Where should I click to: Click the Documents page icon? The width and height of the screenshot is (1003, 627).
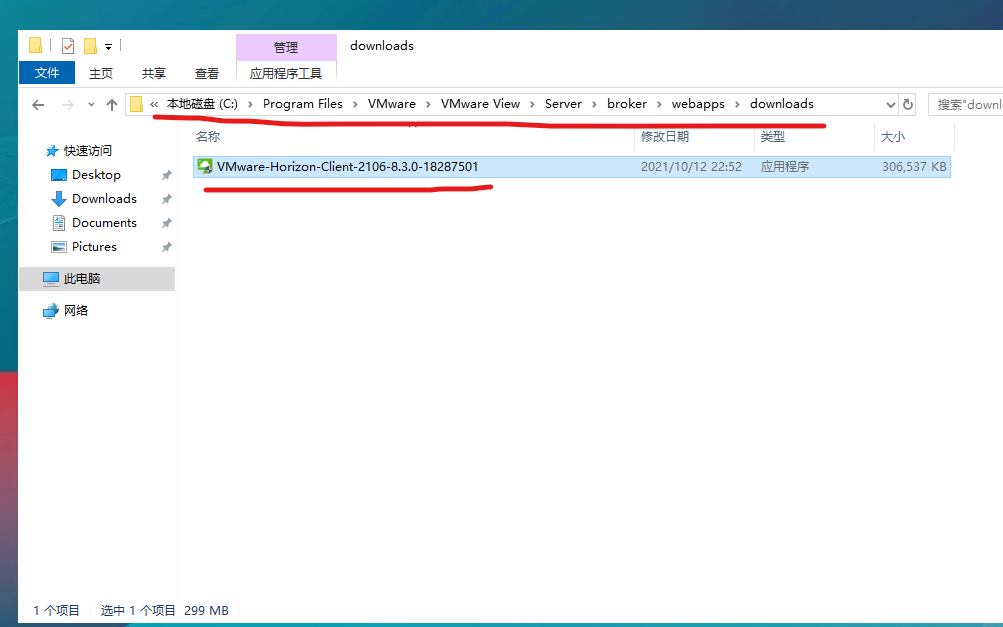[59, 223]
